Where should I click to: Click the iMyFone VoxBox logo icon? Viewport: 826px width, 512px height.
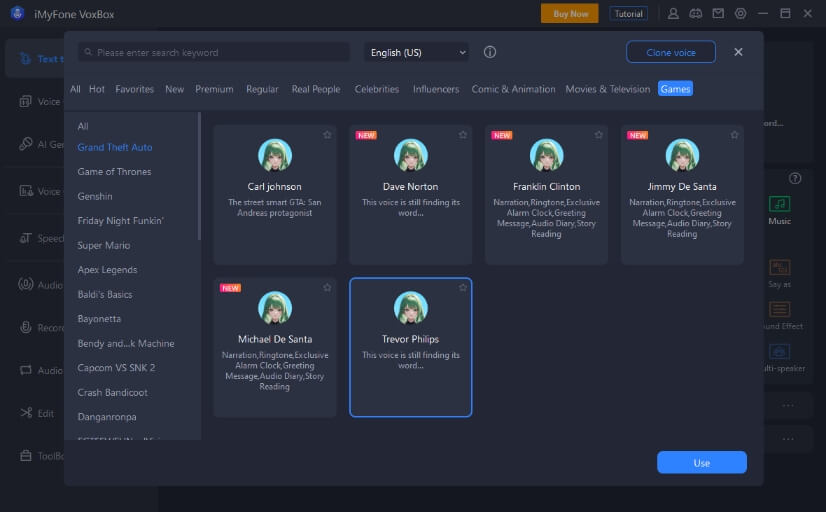click(17, 13)
